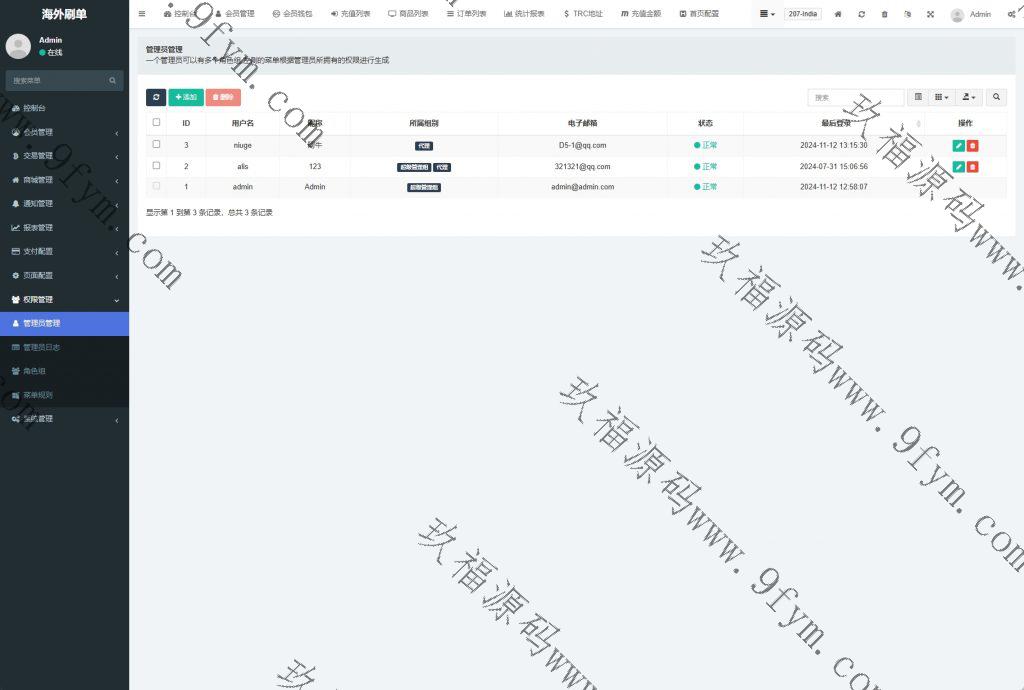This screenshot has width=1024, height=690.
Task: Click the fullscreen icon in the top bar
Action: coord(930,14)
